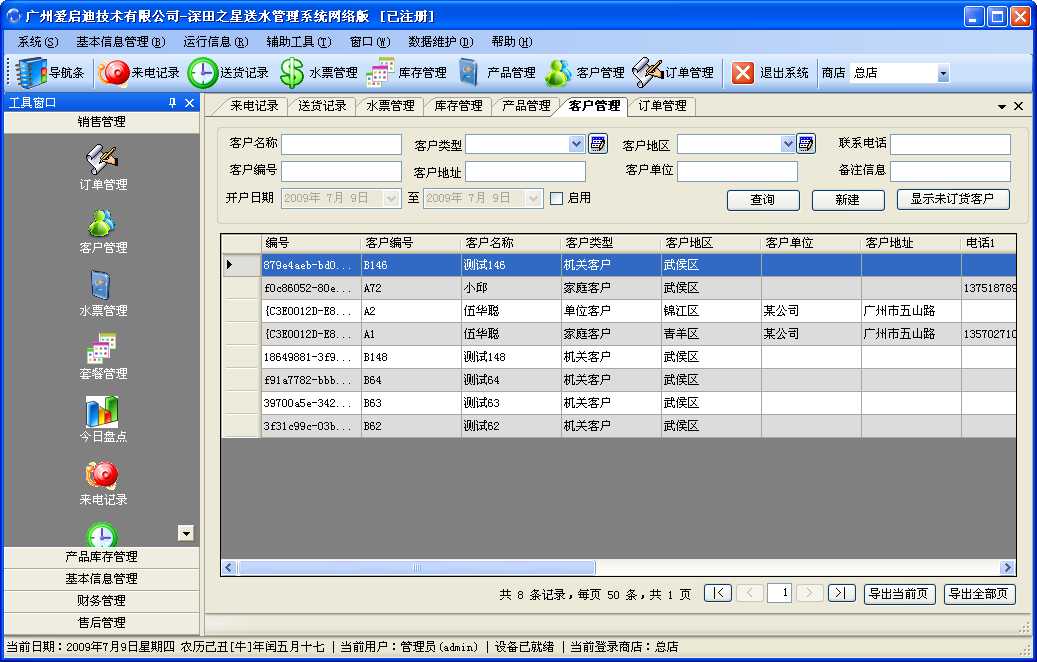Click the 来电记录 toolbar icon

(139, 73)
